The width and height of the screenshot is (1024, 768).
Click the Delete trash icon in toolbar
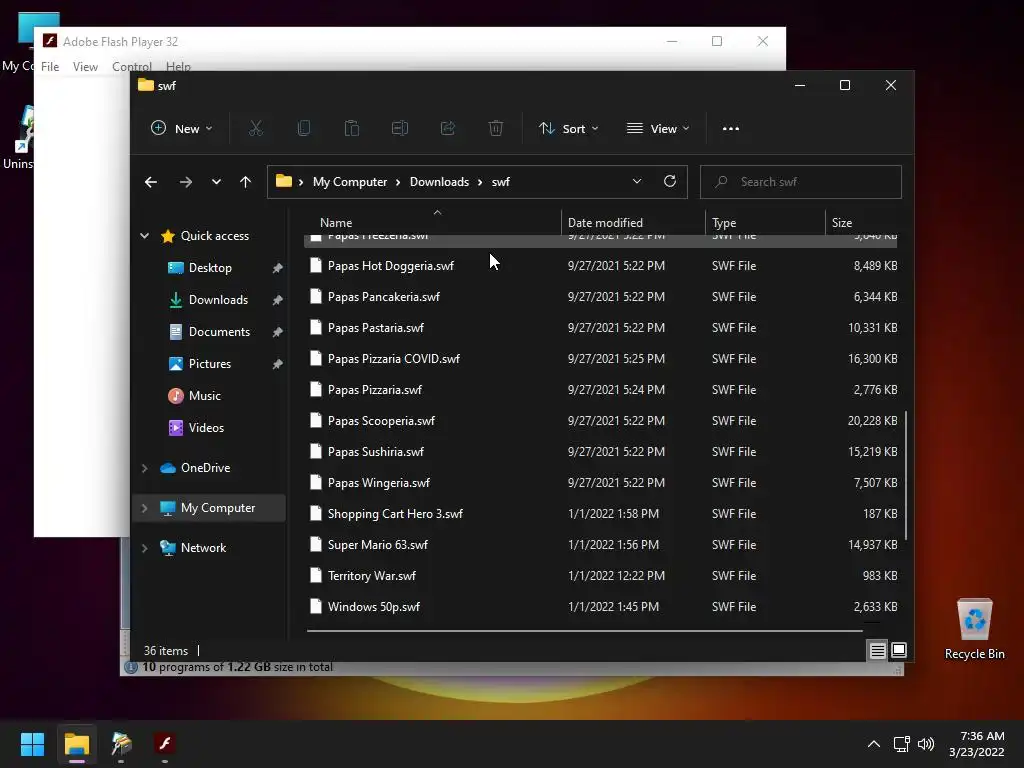(496, 128)
